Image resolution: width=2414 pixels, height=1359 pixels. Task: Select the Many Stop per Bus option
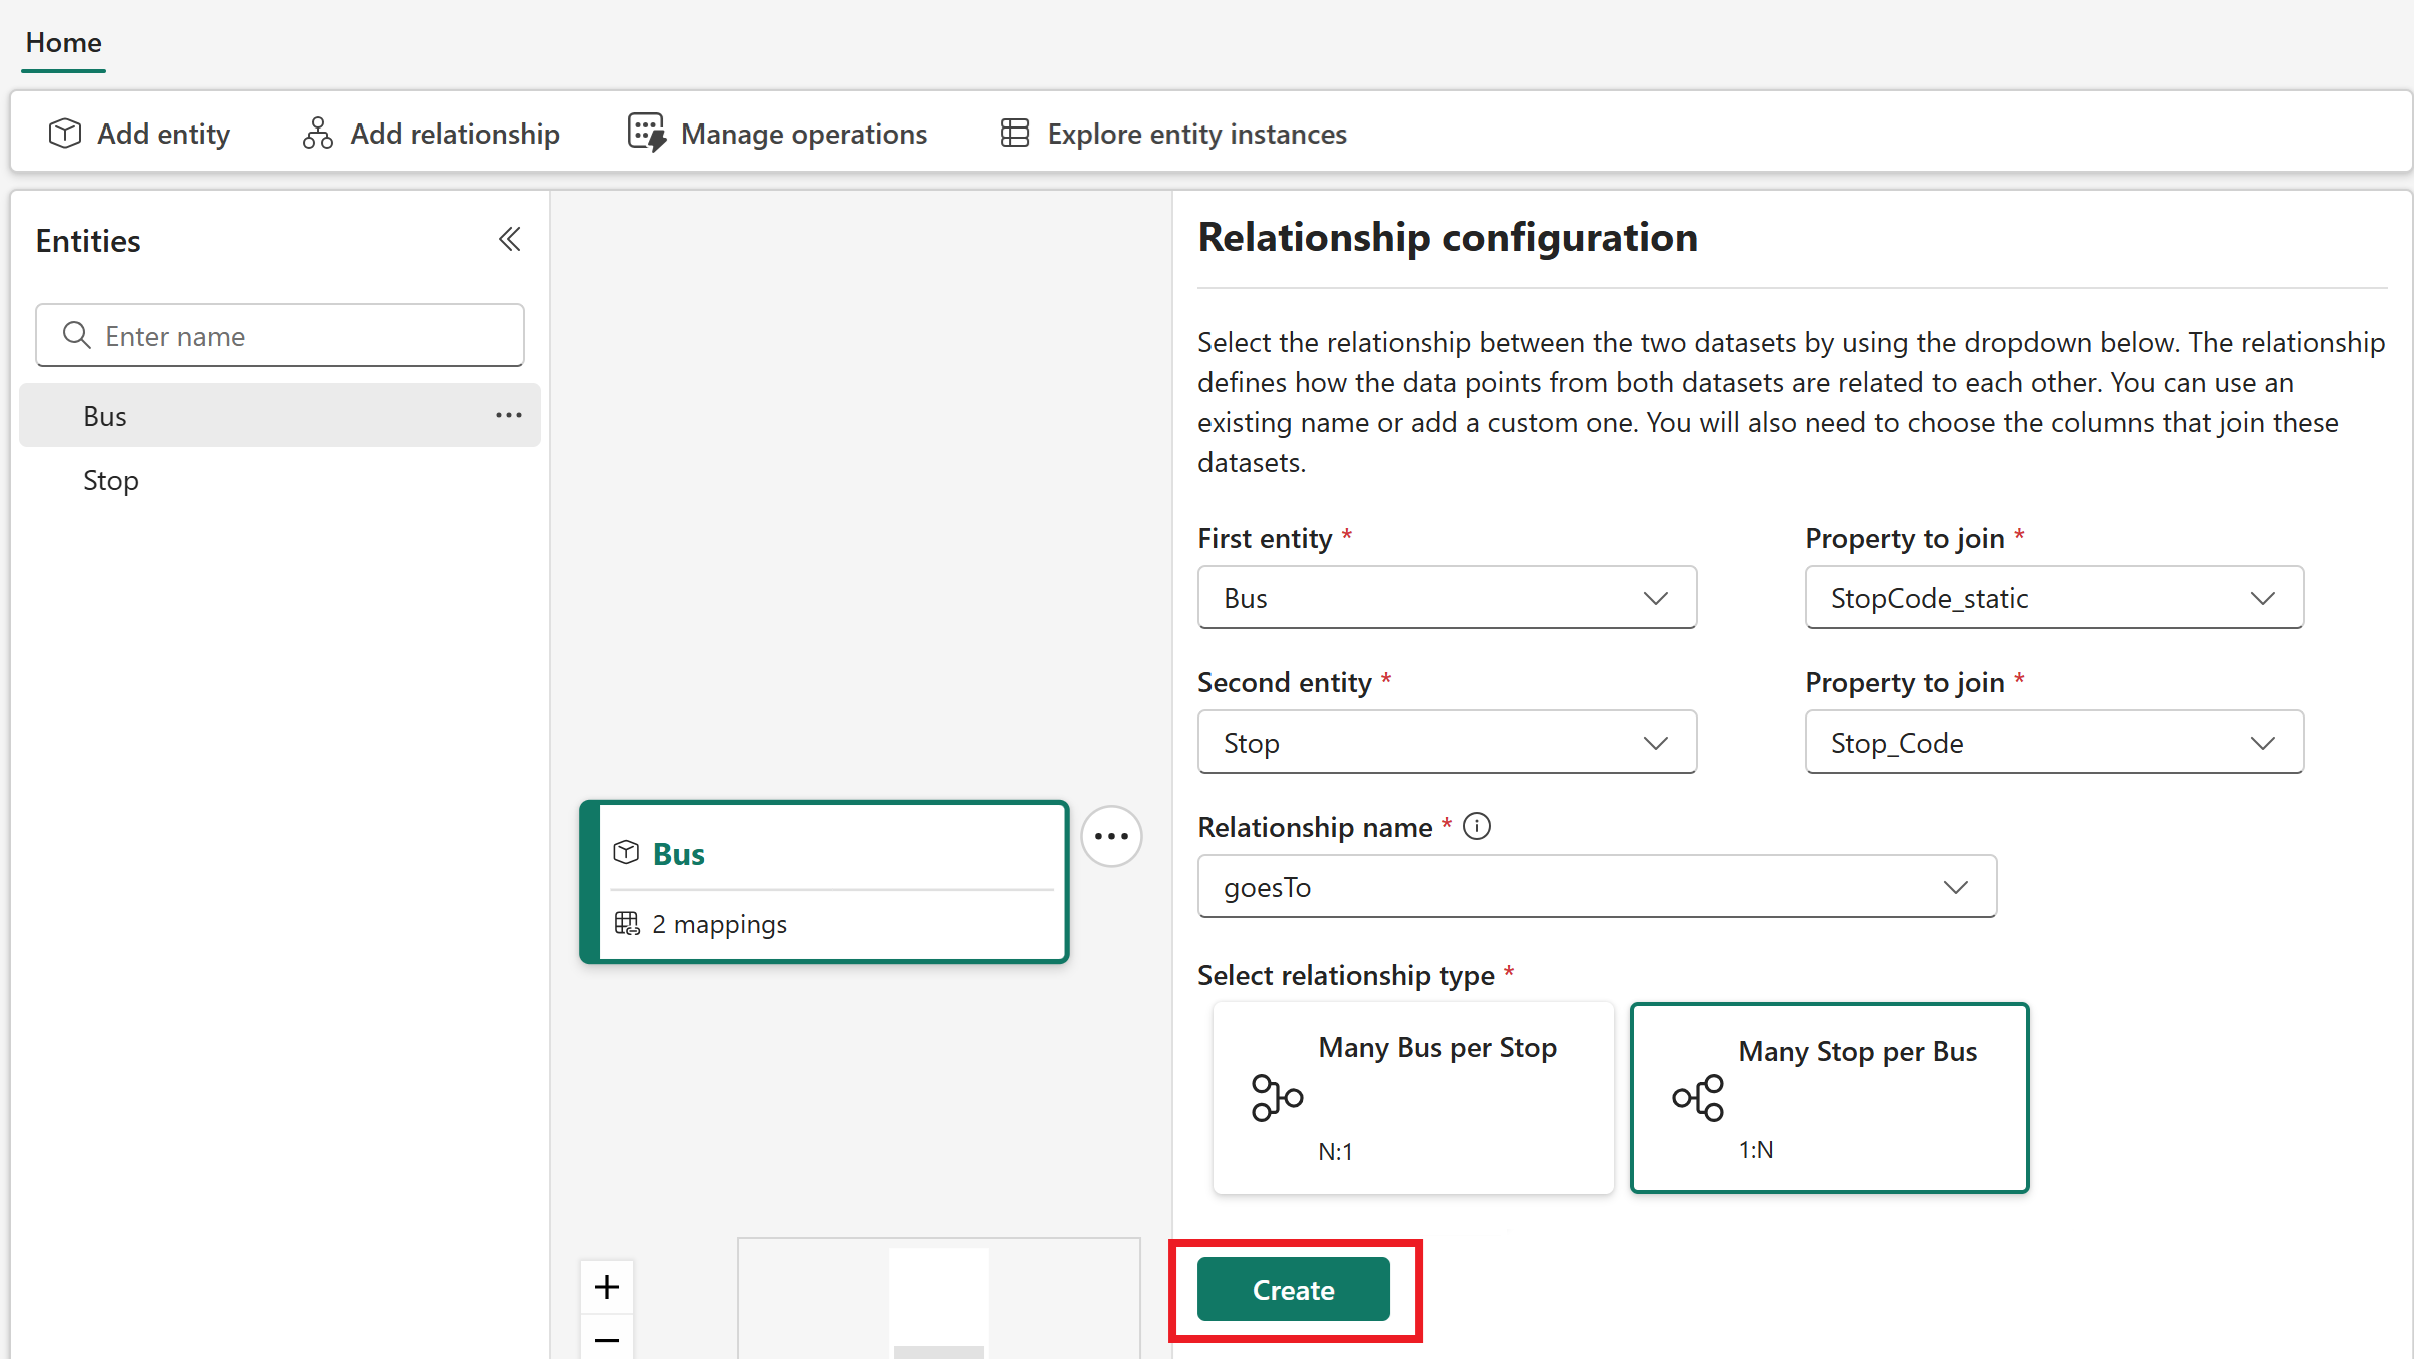coord(1829,1098)
